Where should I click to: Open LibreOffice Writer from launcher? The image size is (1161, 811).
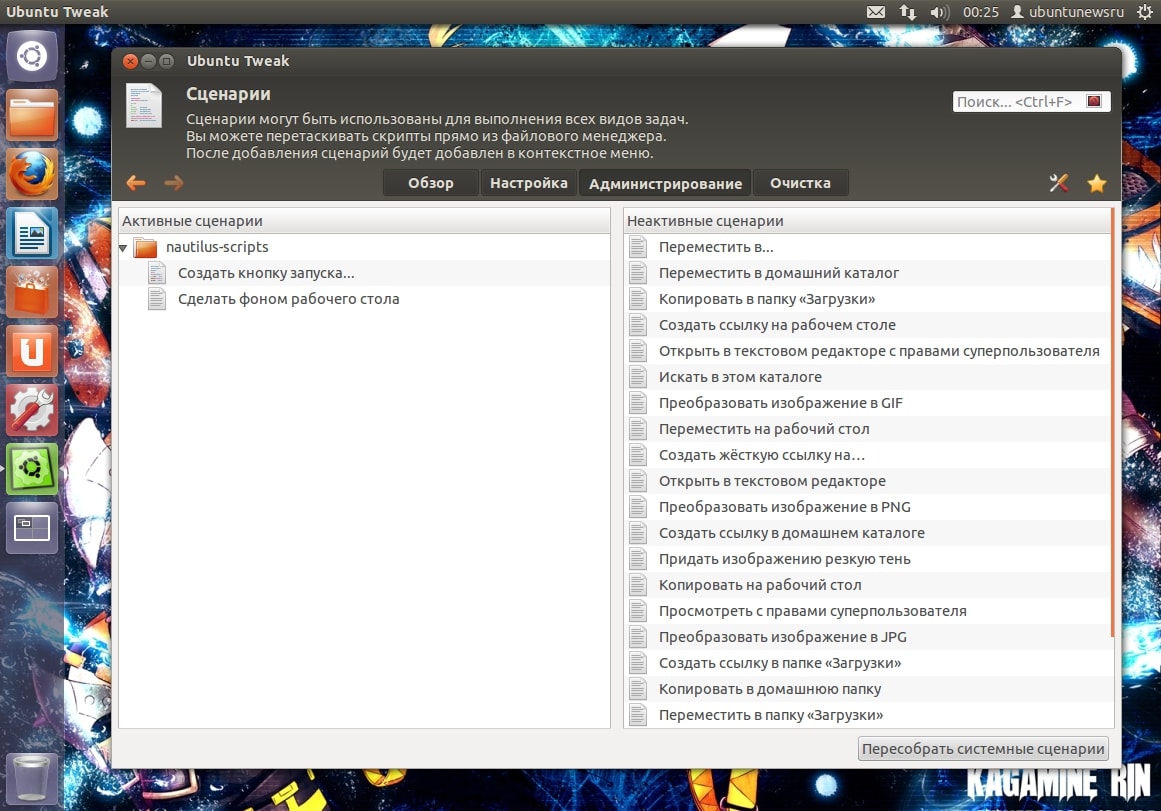click(x=32, y=233)
